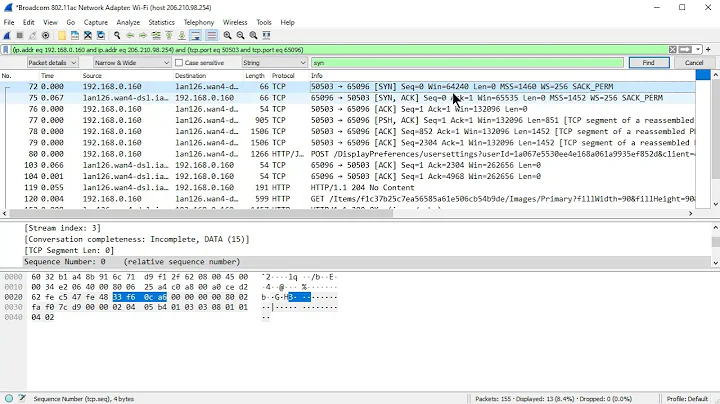The height and width of the screenshot is (404, 720).
Task: Reload this capture file
Action: 101,35
